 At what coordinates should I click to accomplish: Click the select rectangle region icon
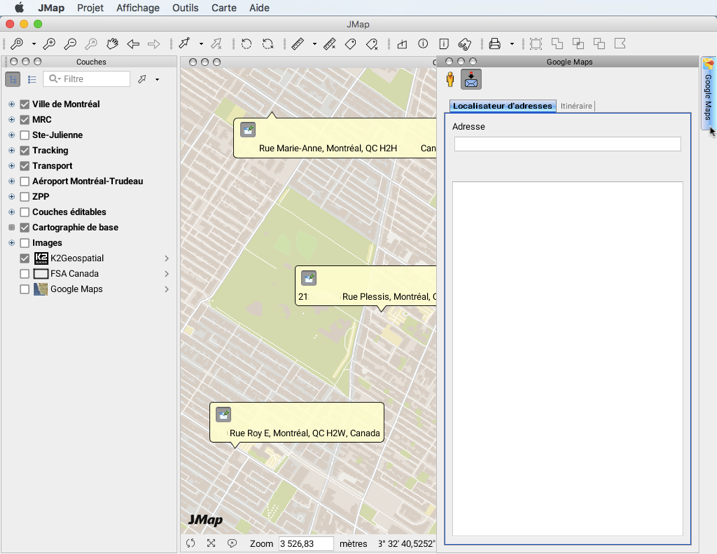[536, 44]
